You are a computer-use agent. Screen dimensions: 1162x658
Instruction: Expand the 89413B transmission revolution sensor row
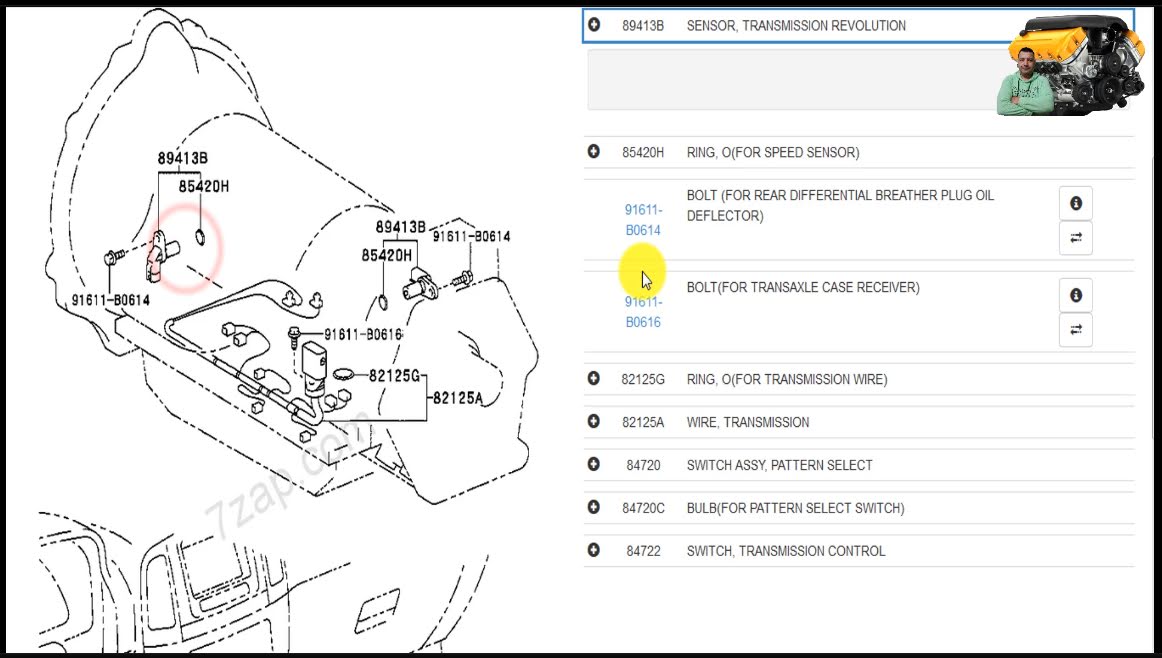click(594, 24)
